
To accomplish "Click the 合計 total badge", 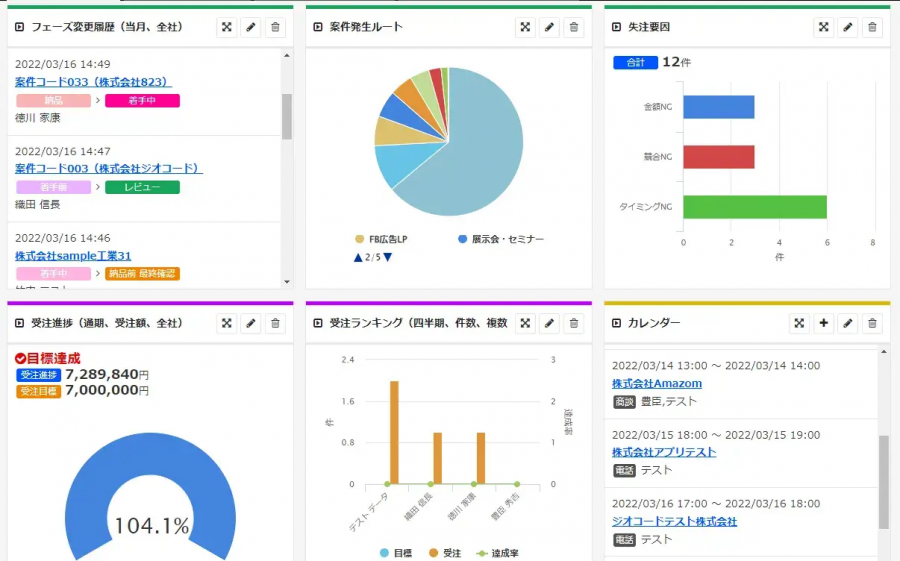I will [x=635, y=63].
